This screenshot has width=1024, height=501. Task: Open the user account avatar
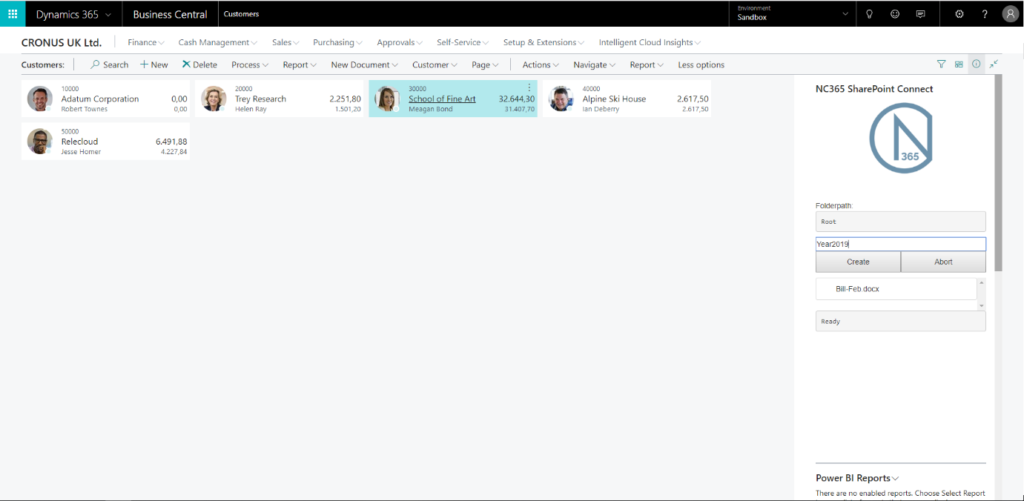(x=1010, y=14)
